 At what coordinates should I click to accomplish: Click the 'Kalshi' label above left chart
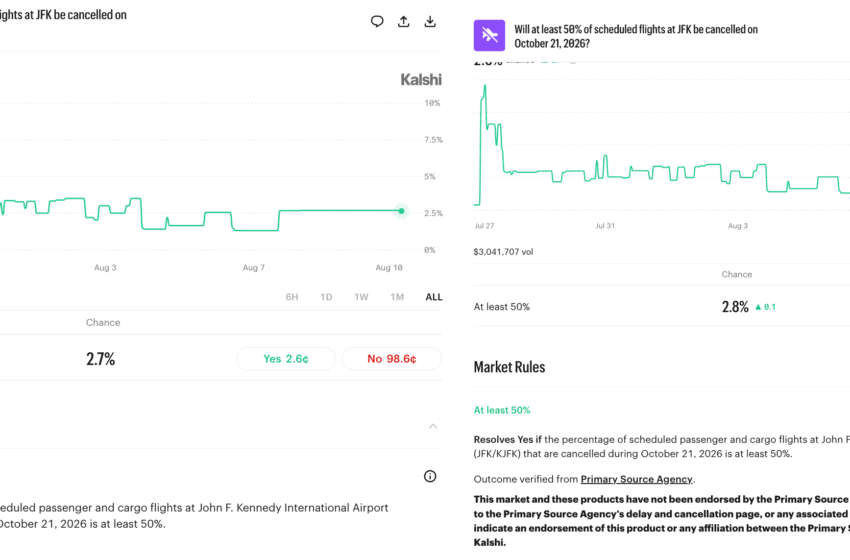421,80
